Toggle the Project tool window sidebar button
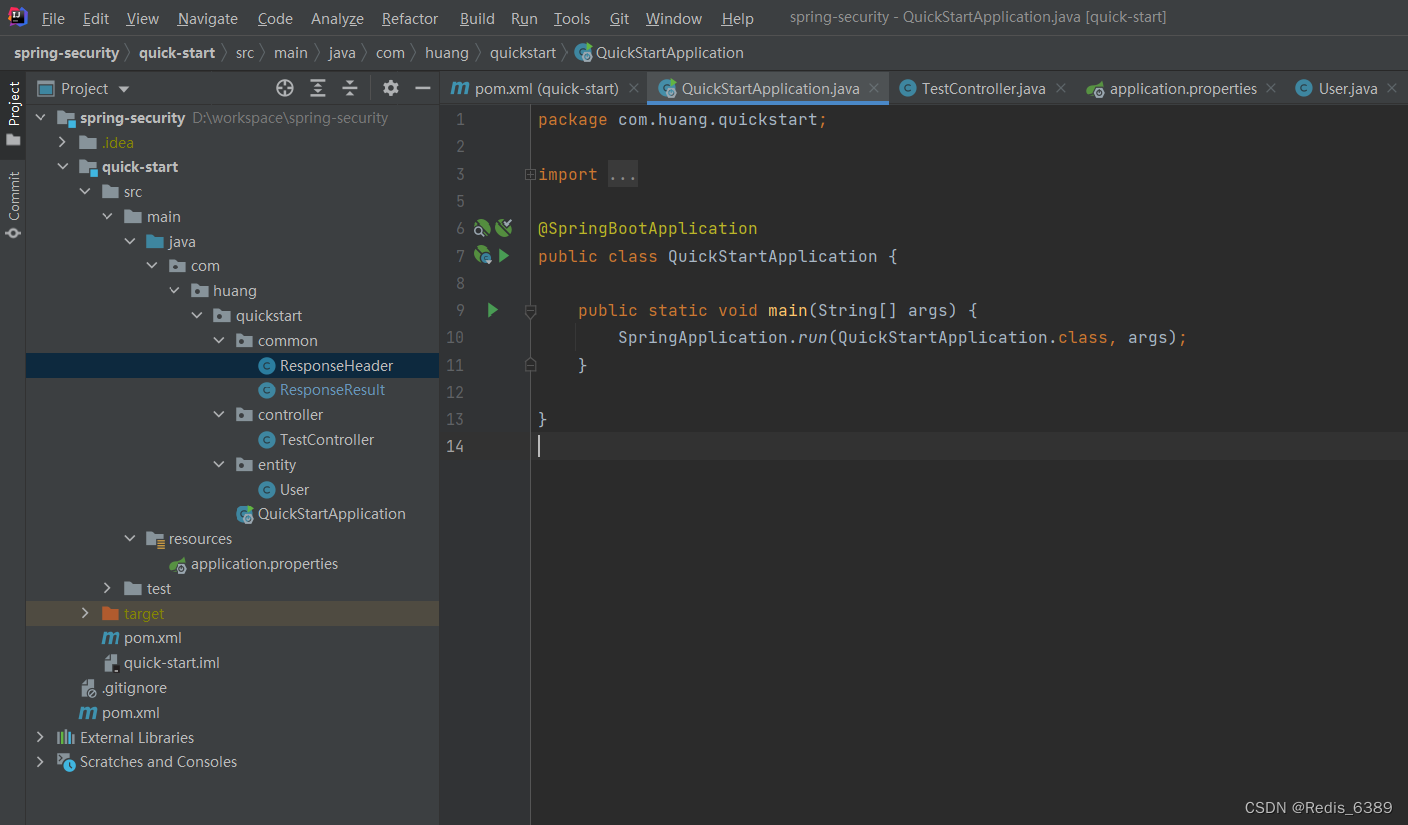This screenshot has height=825, width=1408. coord(13,114)
